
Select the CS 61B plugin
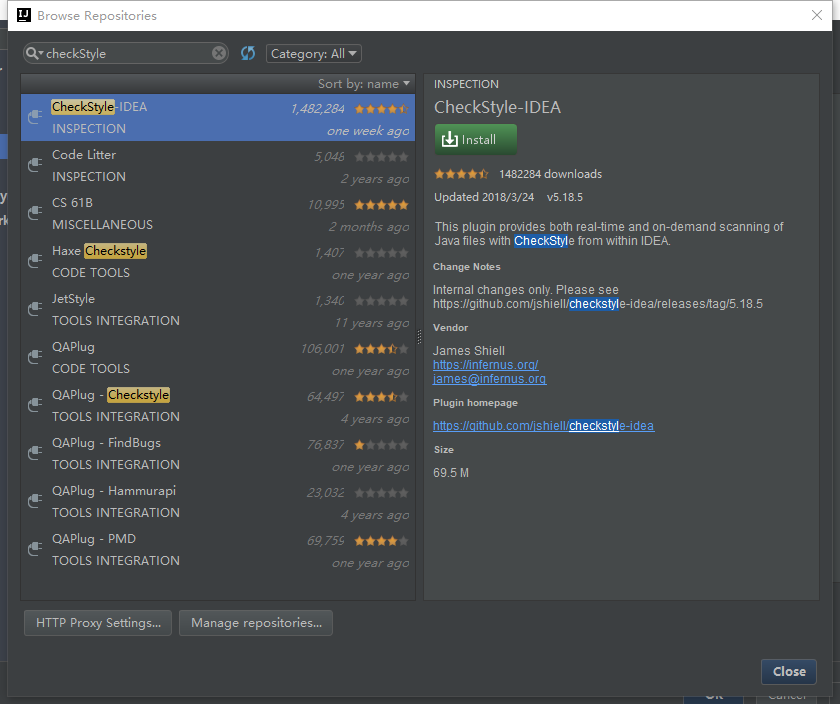point(218,213)
